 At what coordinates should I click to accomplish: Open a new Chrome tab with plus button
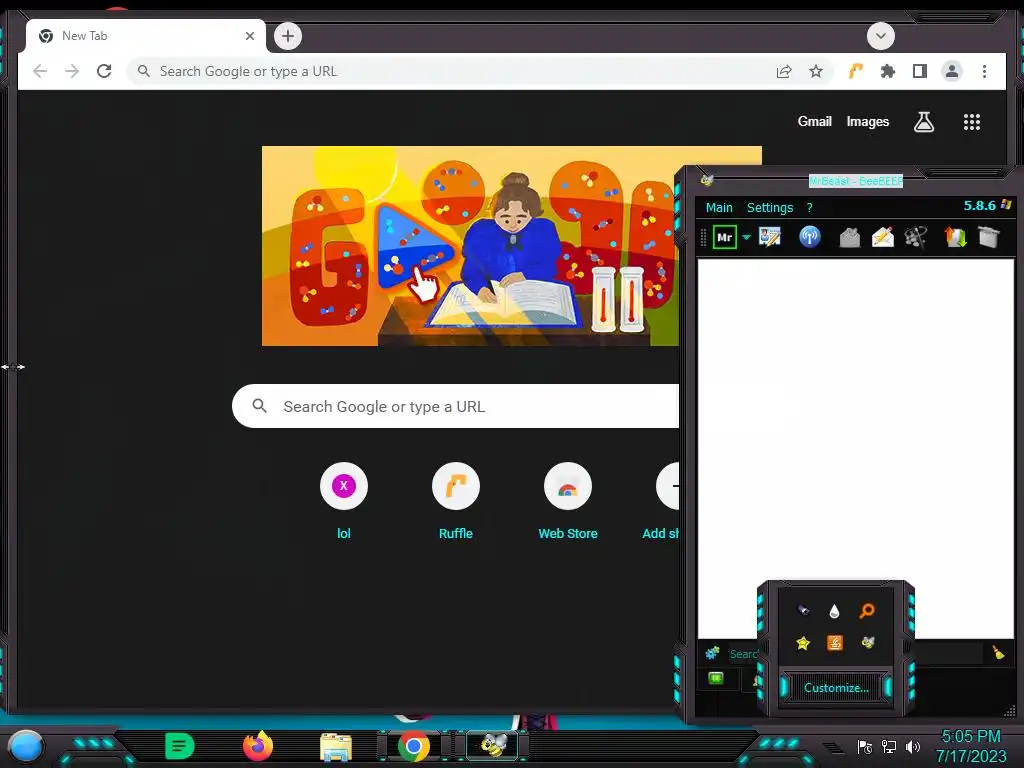click(x=288, y=36)
